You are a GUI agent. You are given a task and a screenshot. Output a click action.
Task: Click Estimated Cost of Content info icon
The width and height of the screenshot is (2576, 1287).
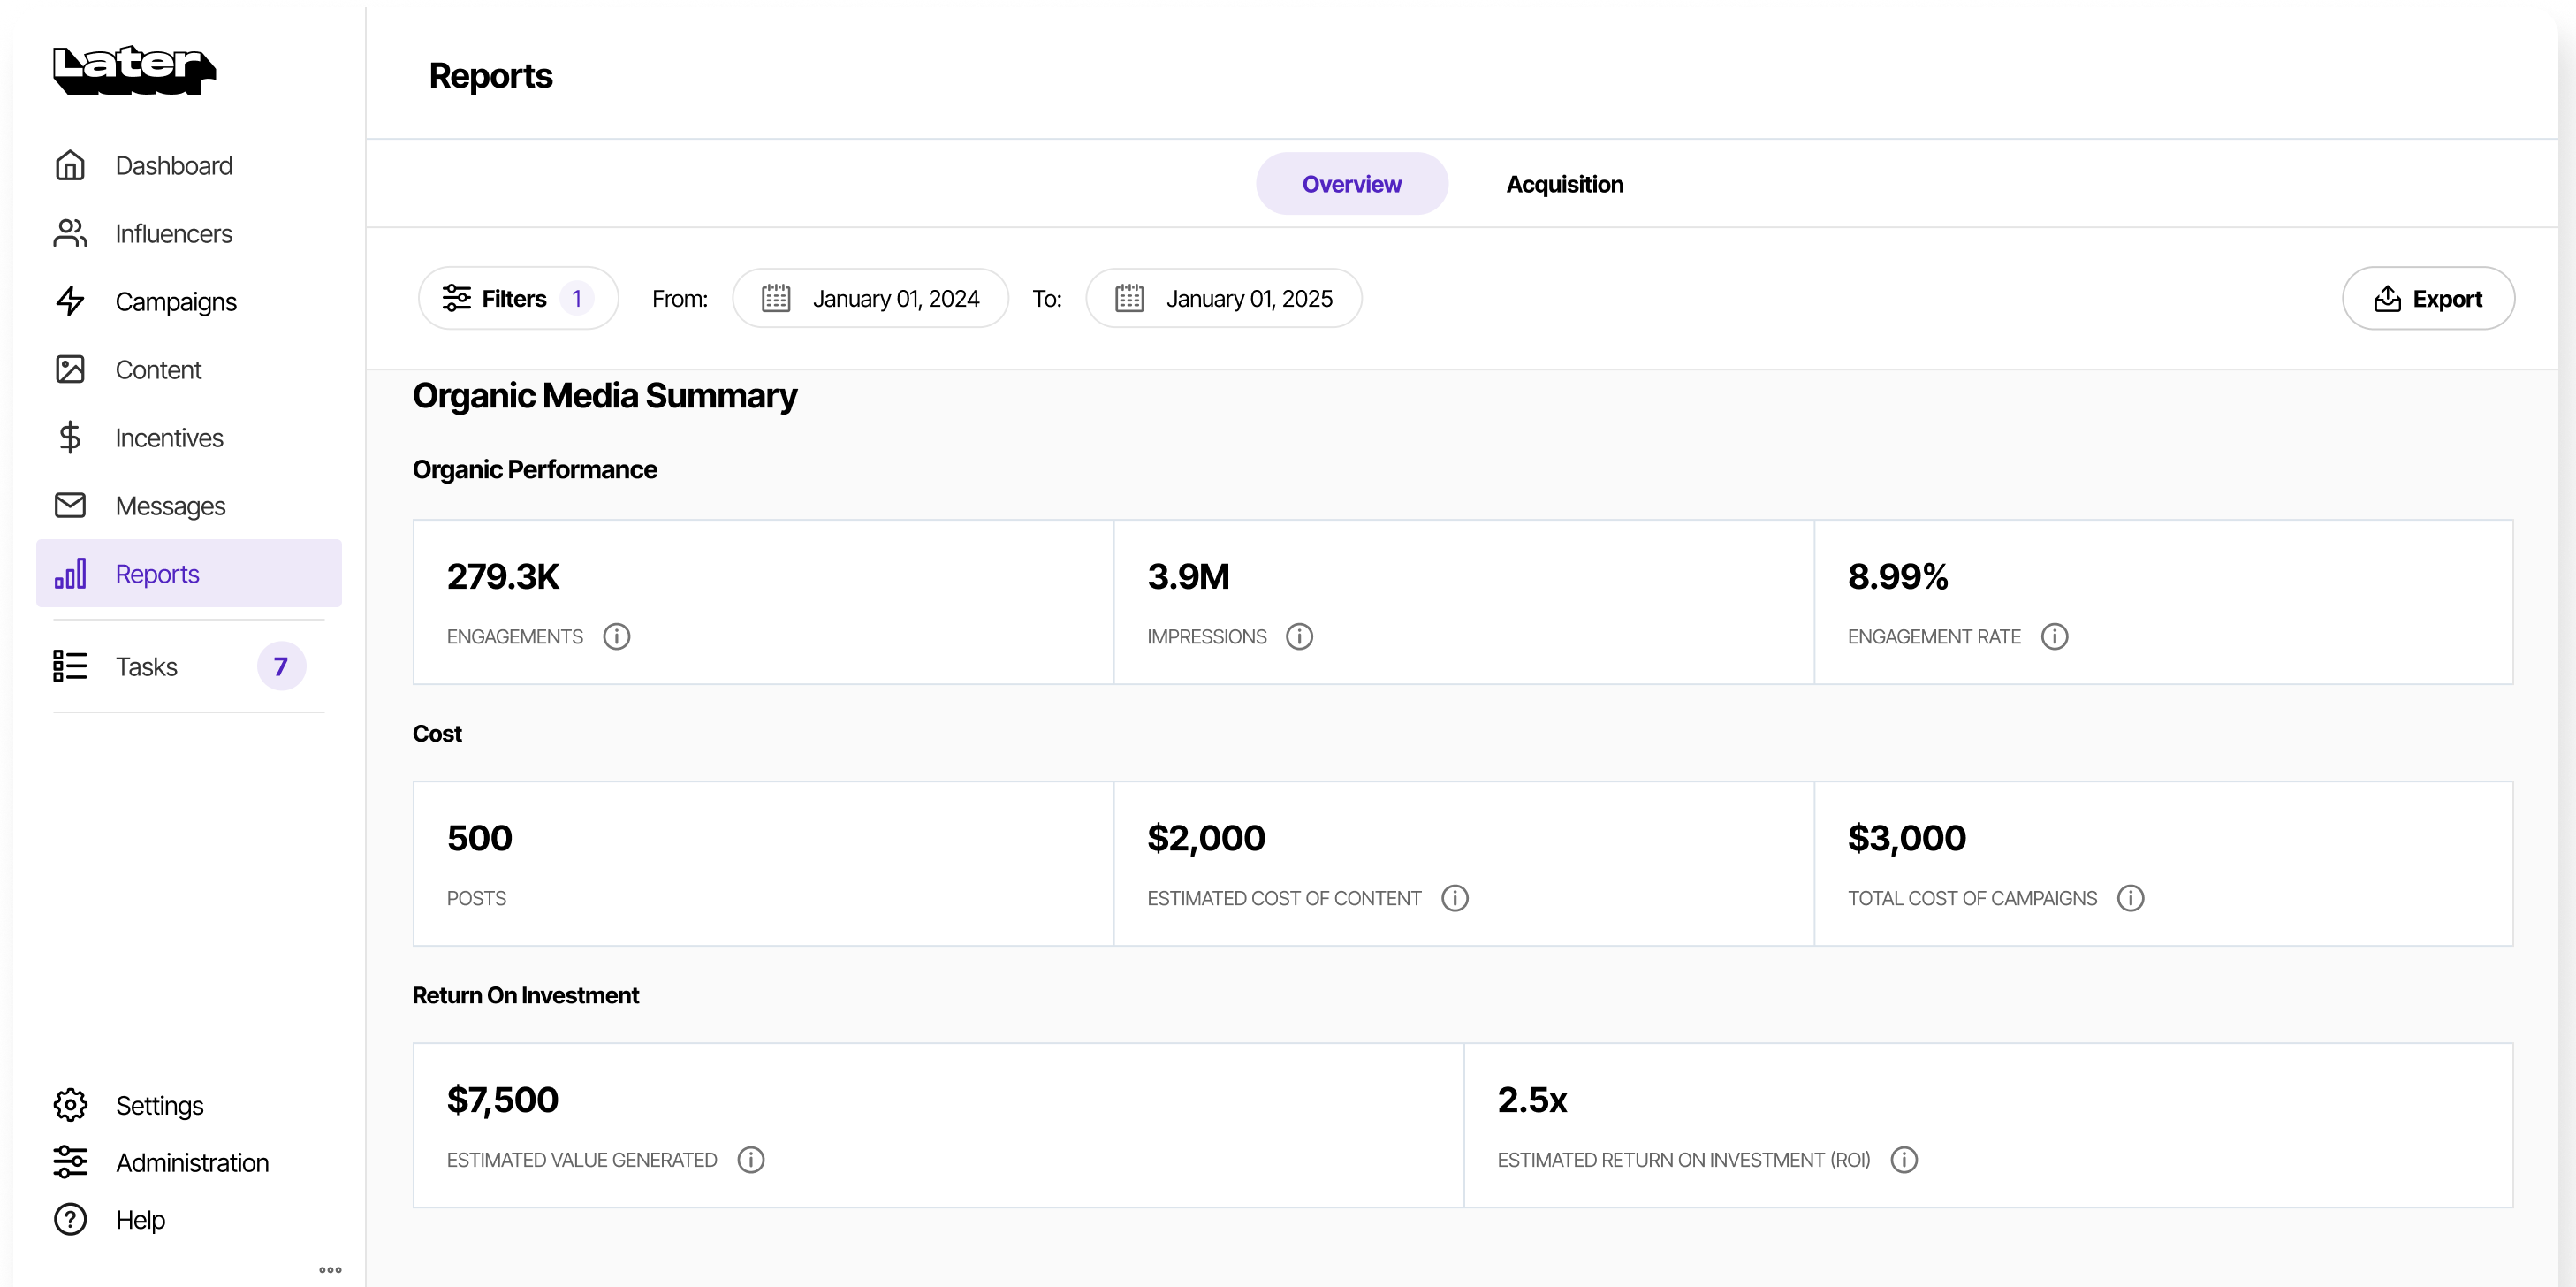click(x=1454, y=898)
